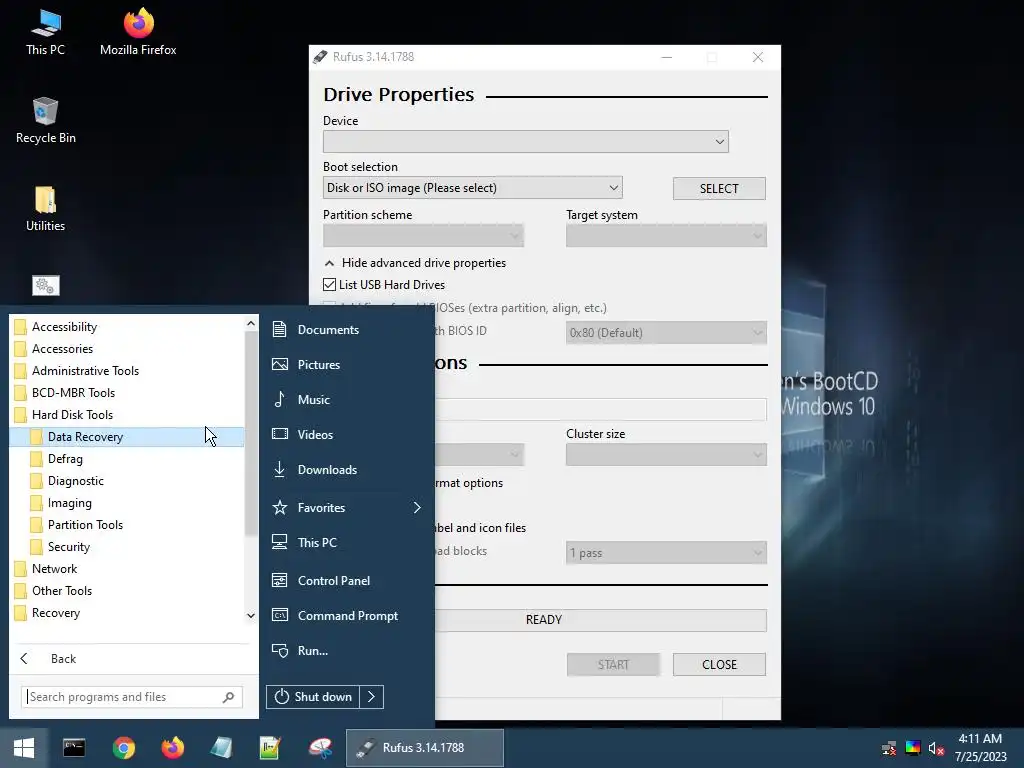Open Cluster size dropdown
Viewport: 1024px width, 768px height.
tap(666, 455)
